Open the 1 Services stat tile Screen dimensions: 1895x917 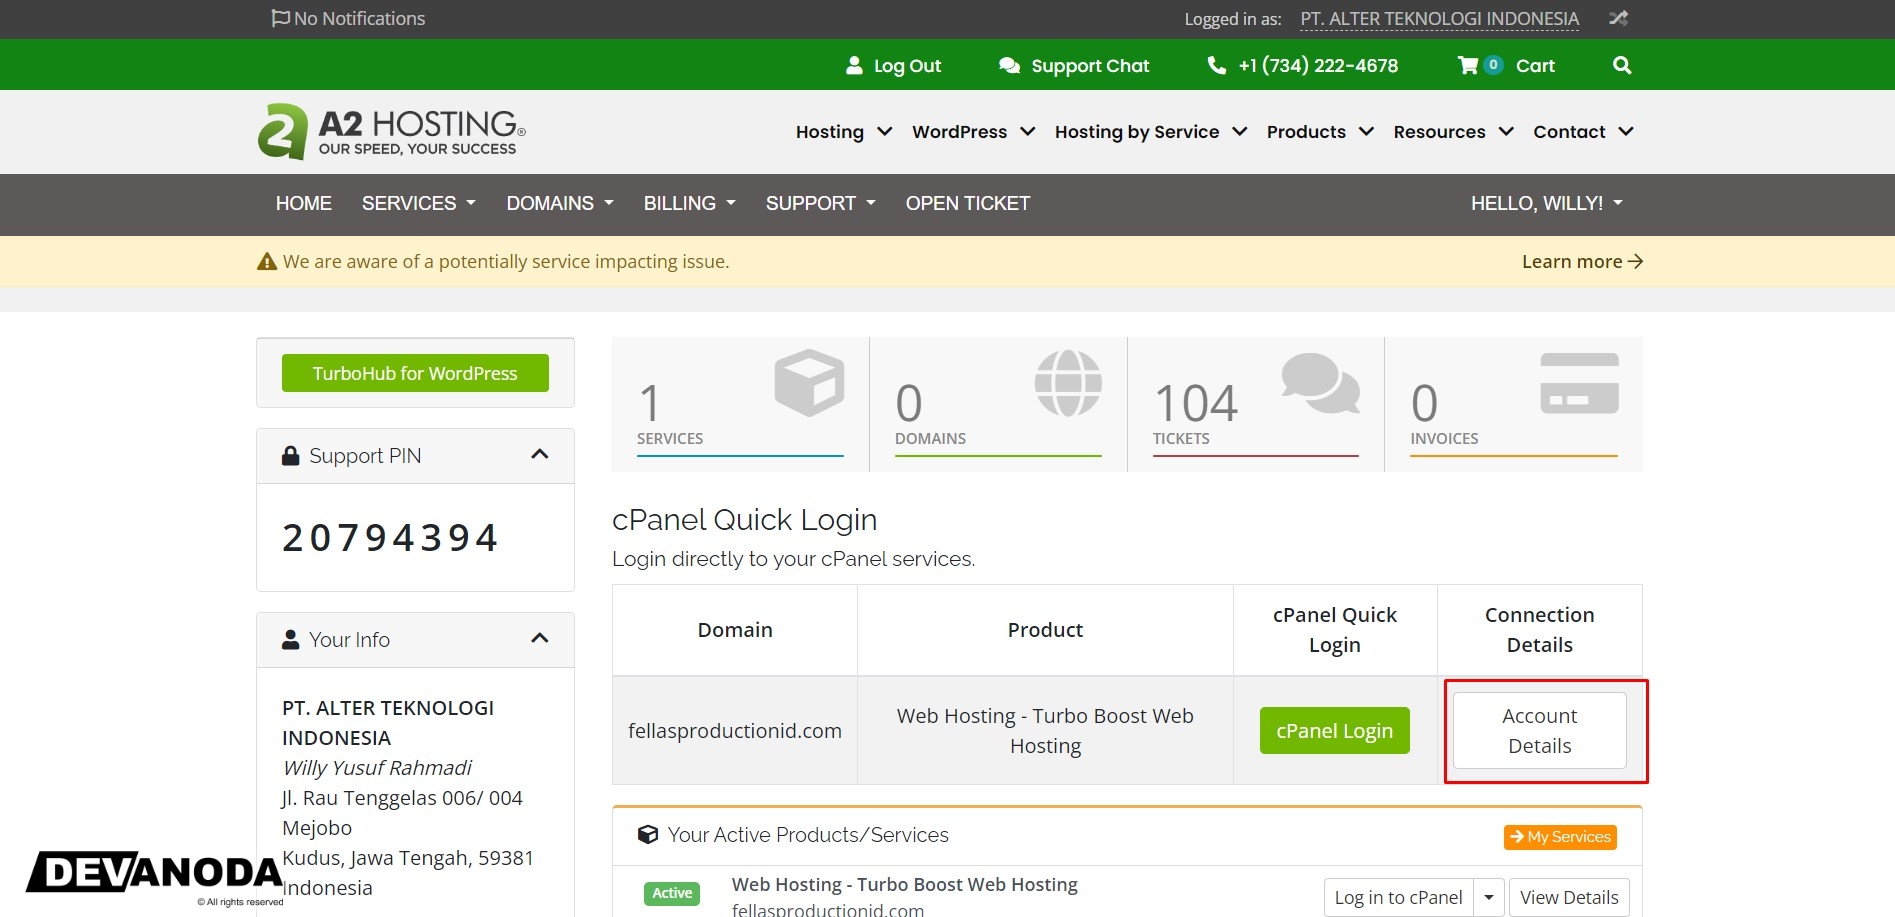(740, 404)
